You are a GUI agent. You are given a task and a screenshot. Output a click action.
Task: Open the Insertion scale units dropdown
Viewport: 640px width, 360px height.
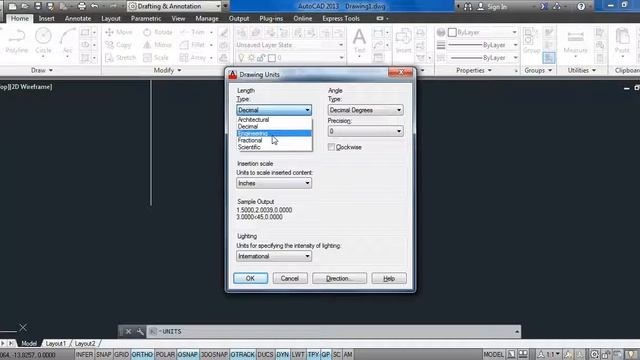pos(274,183)
